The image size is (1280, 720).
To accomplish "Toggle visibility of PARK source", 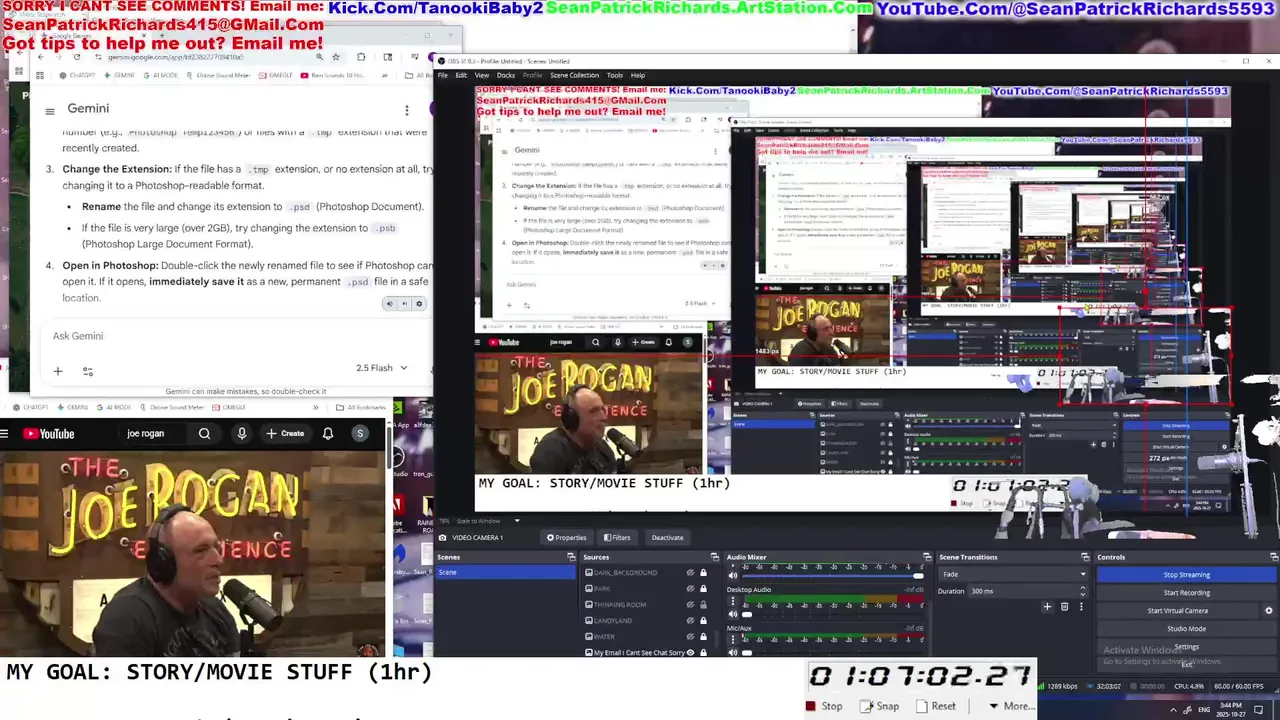I will 690,589.
